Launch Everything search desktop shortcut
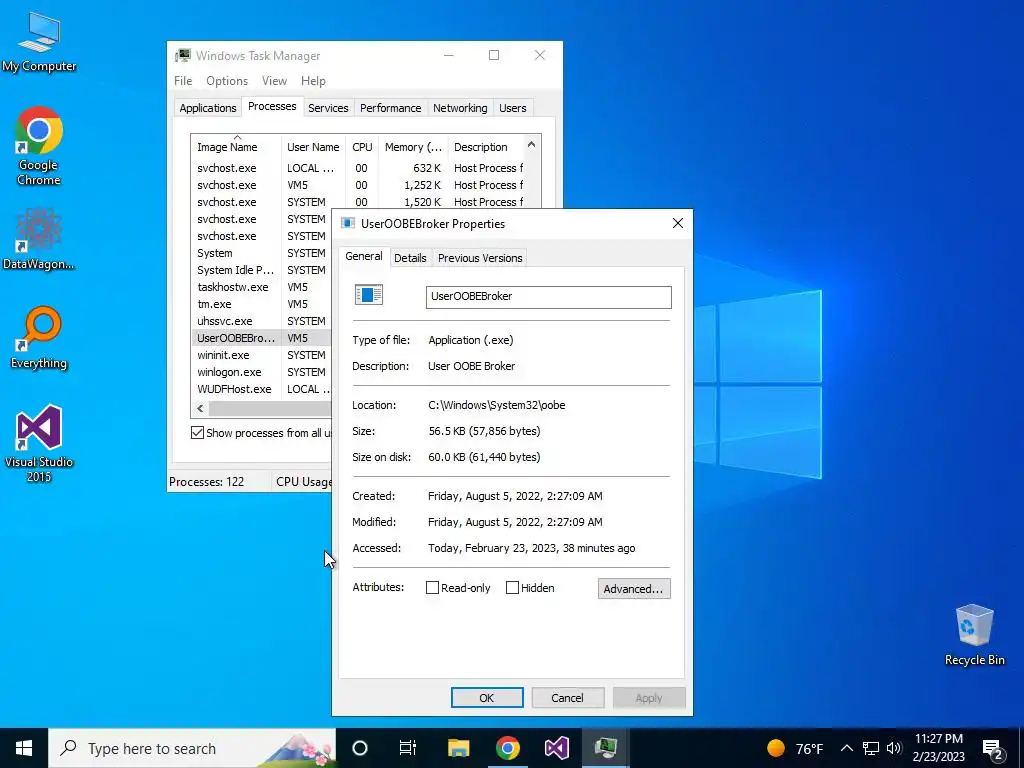Image resolution: width=1024 pixels, height=768 pixels. point(39,337)
